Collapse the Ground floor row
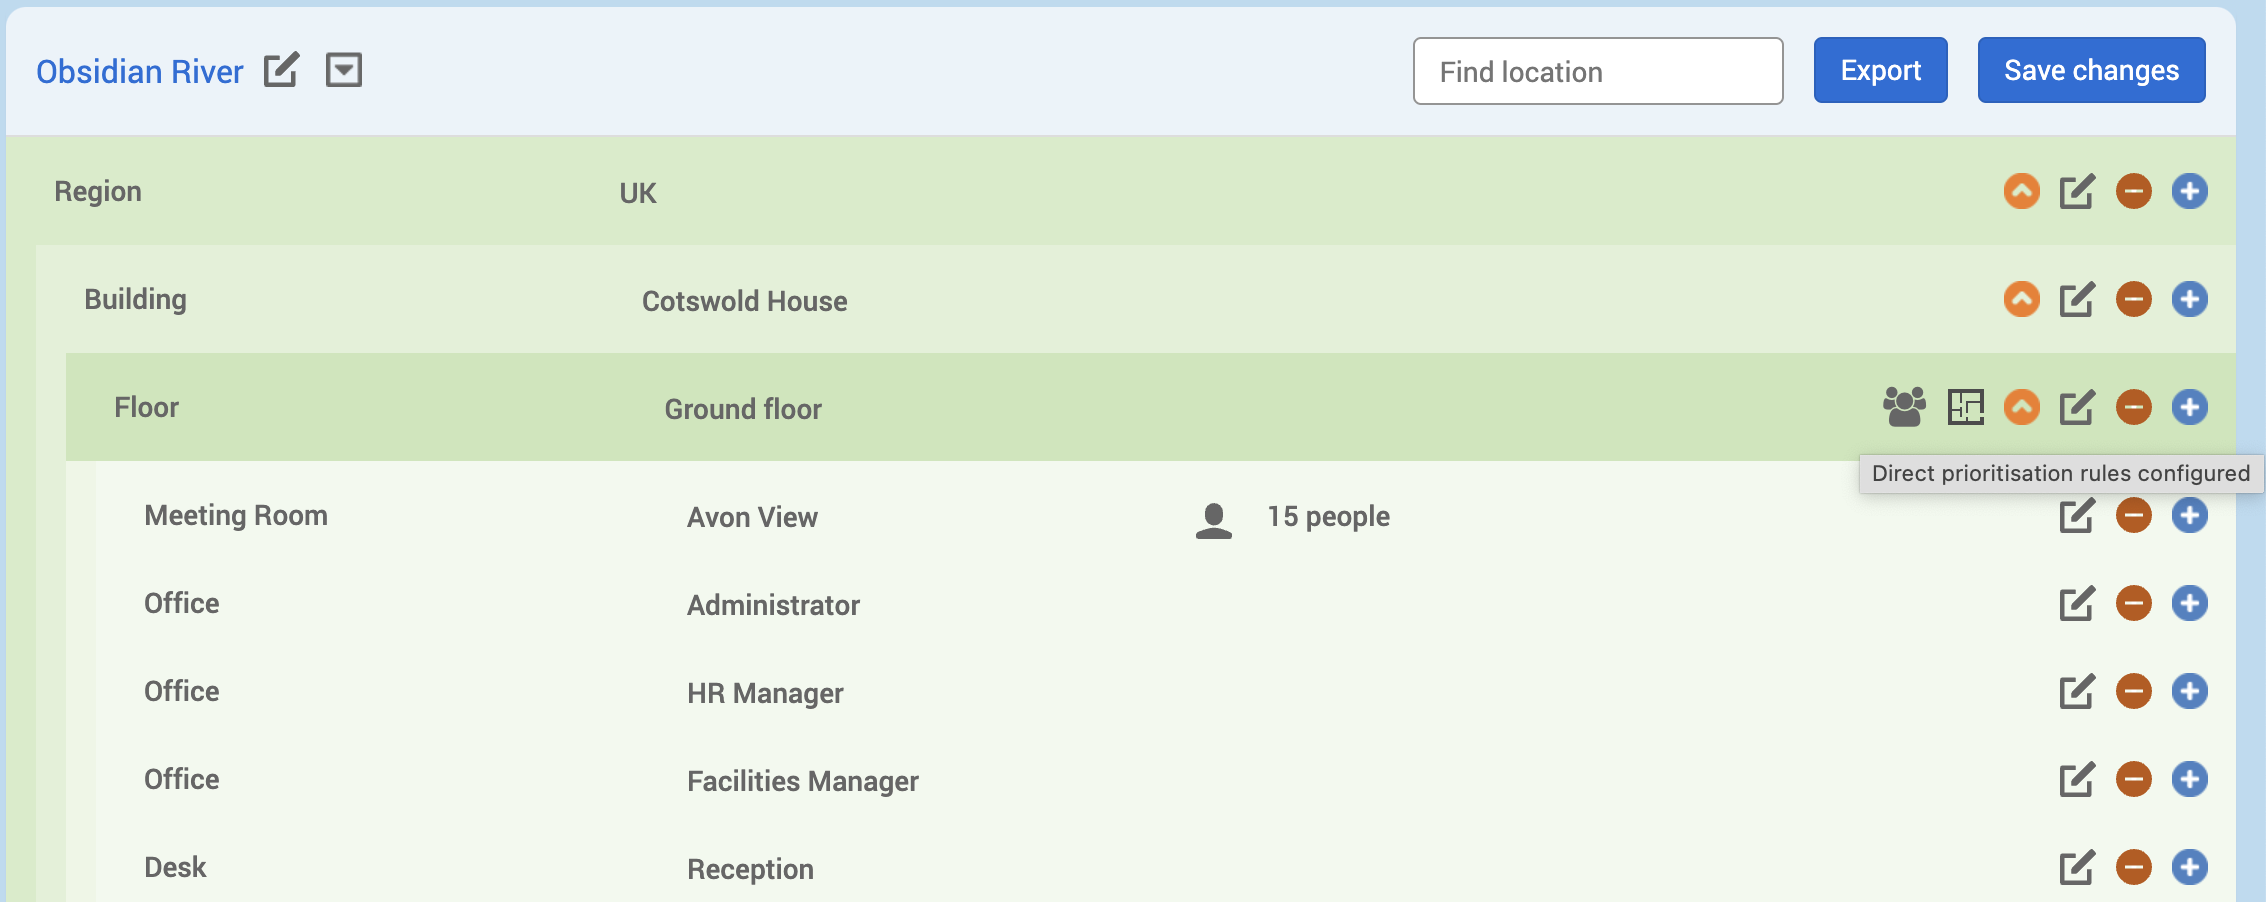 [x=2021, y=407]
